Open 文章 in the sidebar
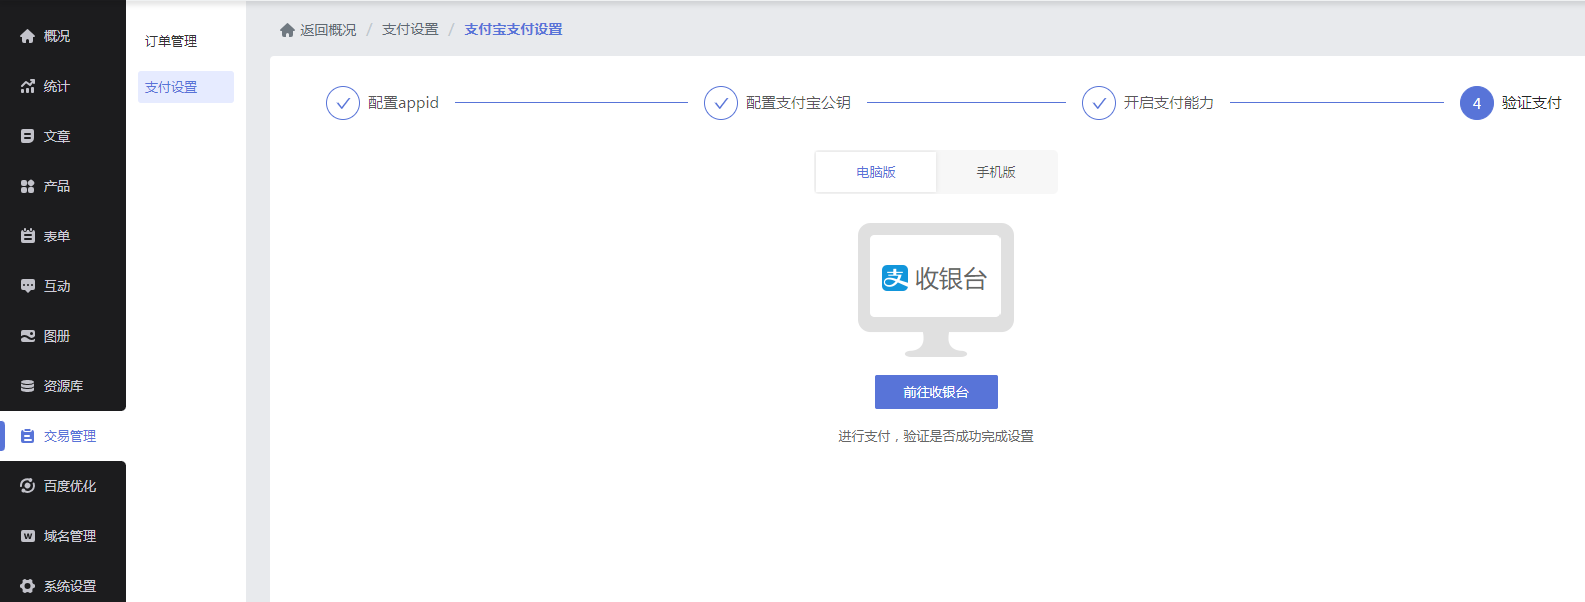The height and width of the screenshot is (602, 1585). click(x=63, y=136)
